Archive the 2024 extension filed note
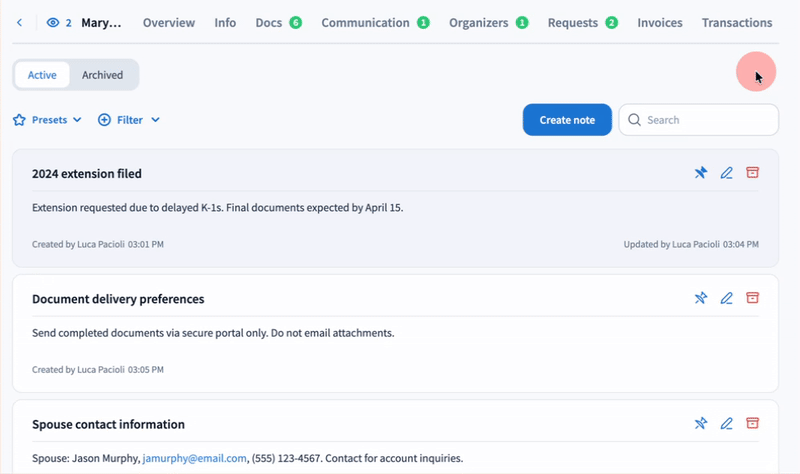The width and height of the screenshot is (800, 474). pyautogui.click(x=753, y=173)
